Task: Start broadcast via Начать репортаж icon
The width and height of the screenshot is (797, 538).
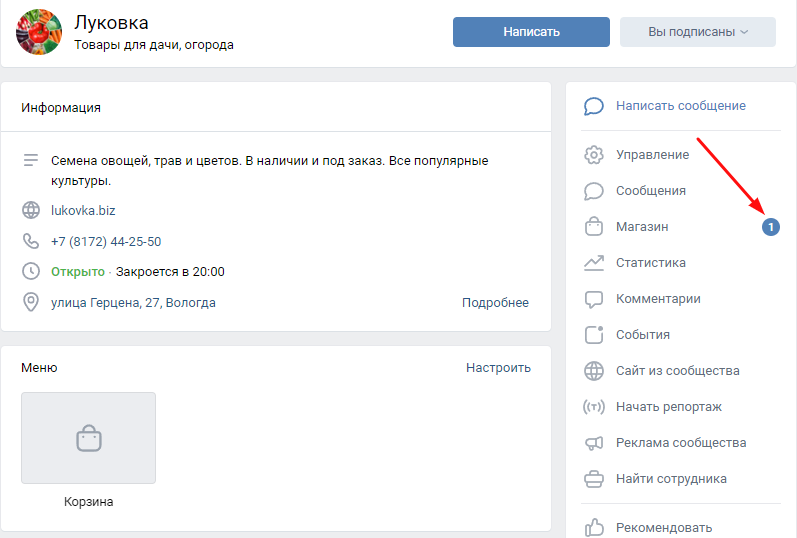Action: (x=594, y=407)
